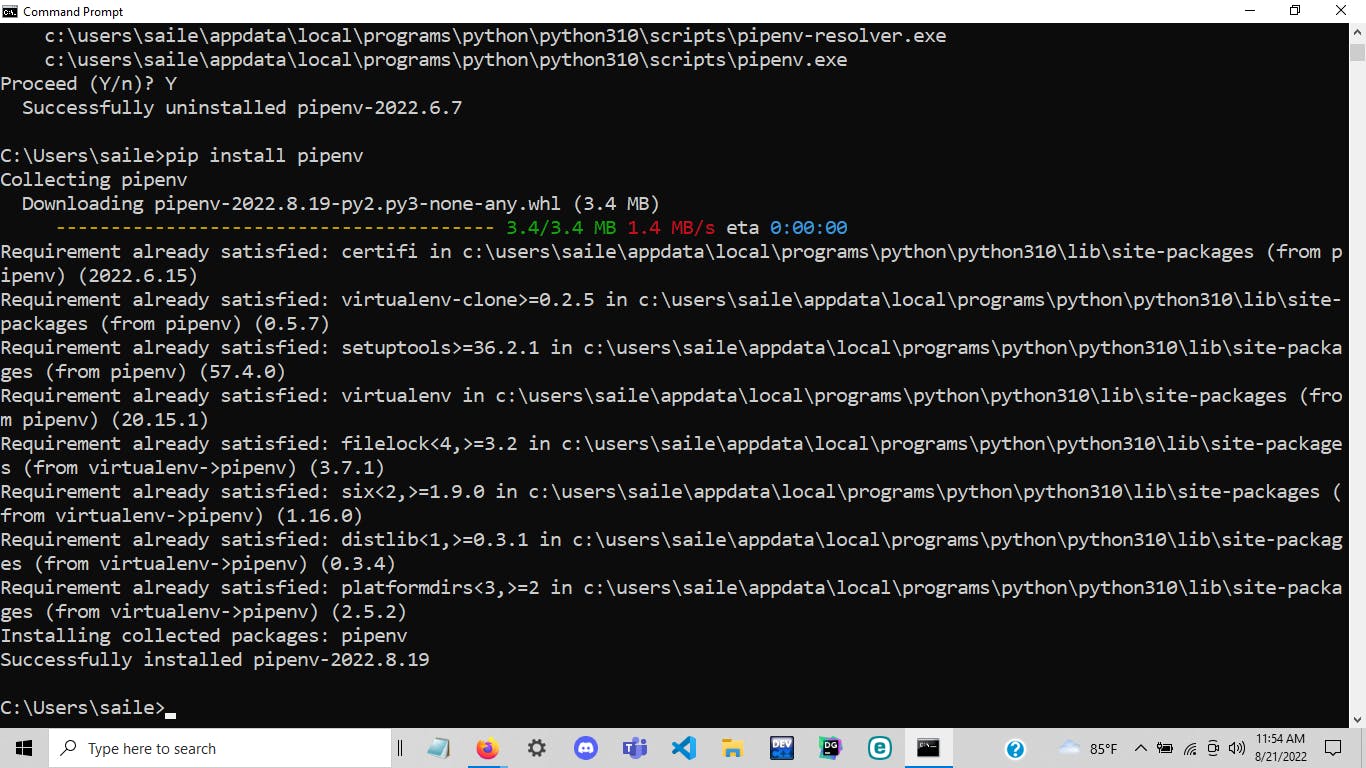Click the Type here to search box
Image resolution: width=1366 pixels, height=768 pixels.
tap(219, 748)
